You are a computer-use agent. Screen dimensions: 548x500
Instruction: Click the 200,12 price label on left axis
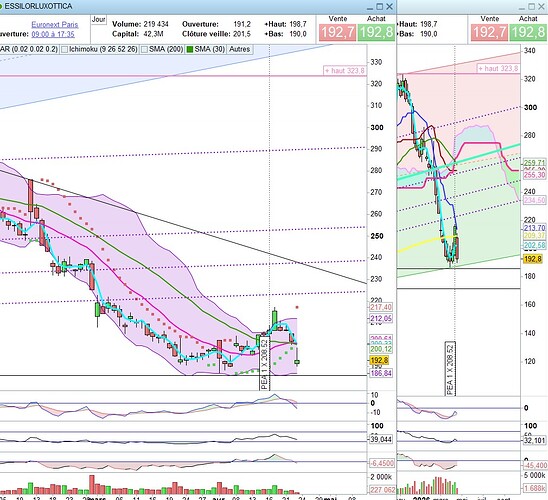381,349
